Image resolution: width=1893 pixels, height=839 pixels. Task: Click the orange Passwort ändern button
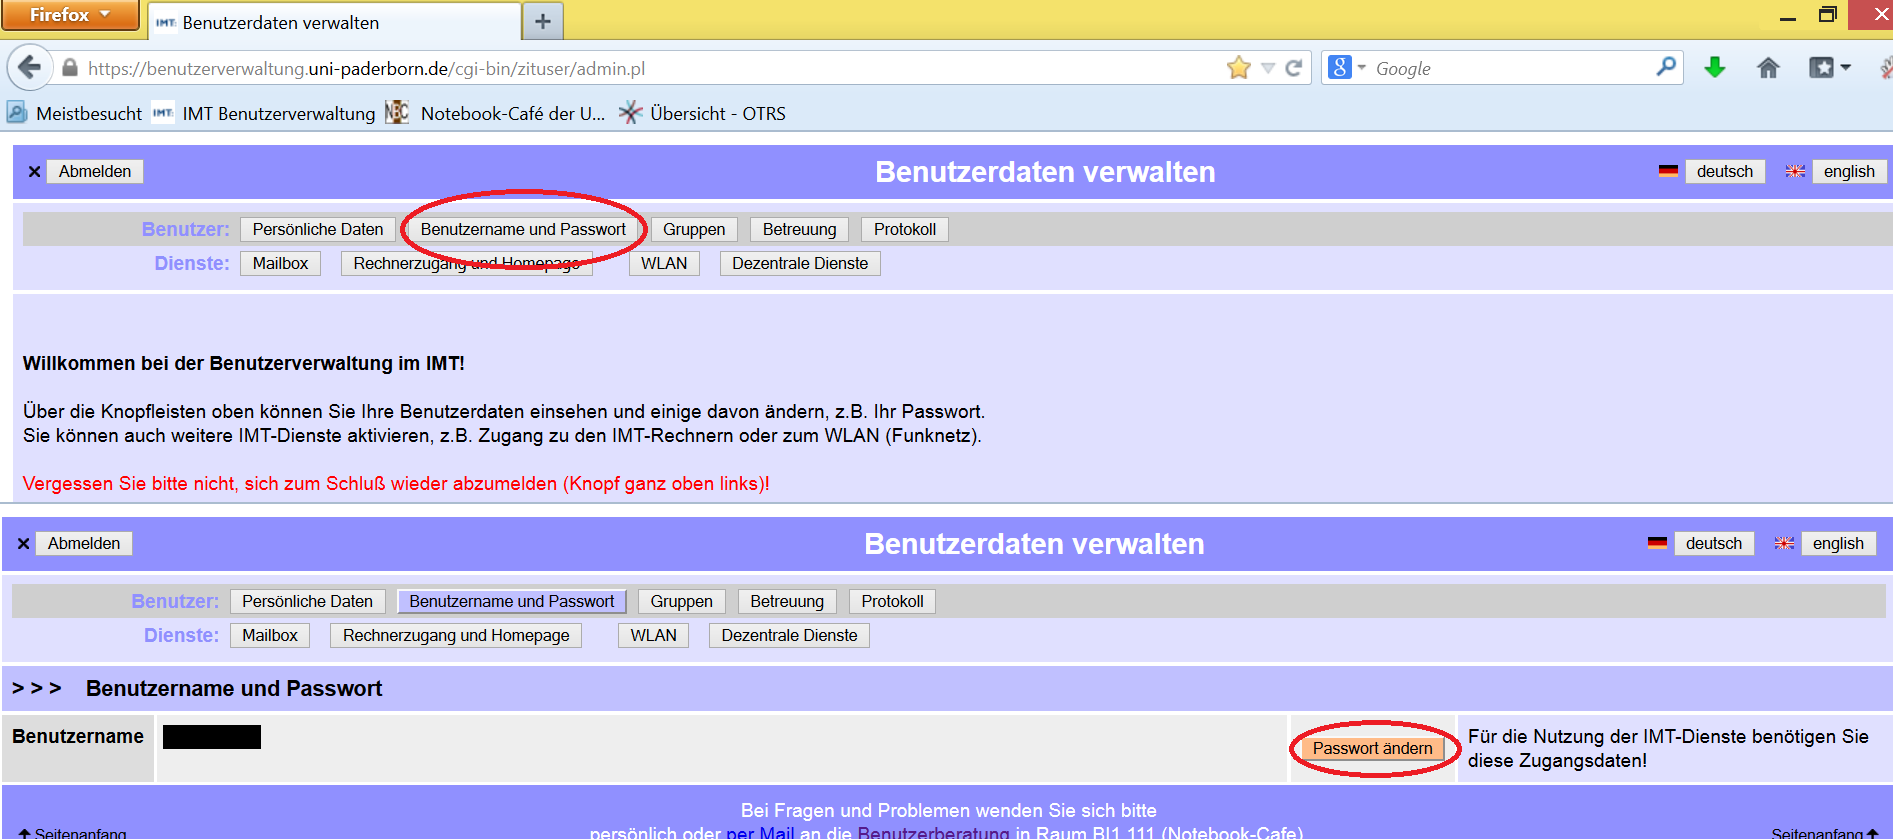pyautogui.click(x=1372, y=748)
